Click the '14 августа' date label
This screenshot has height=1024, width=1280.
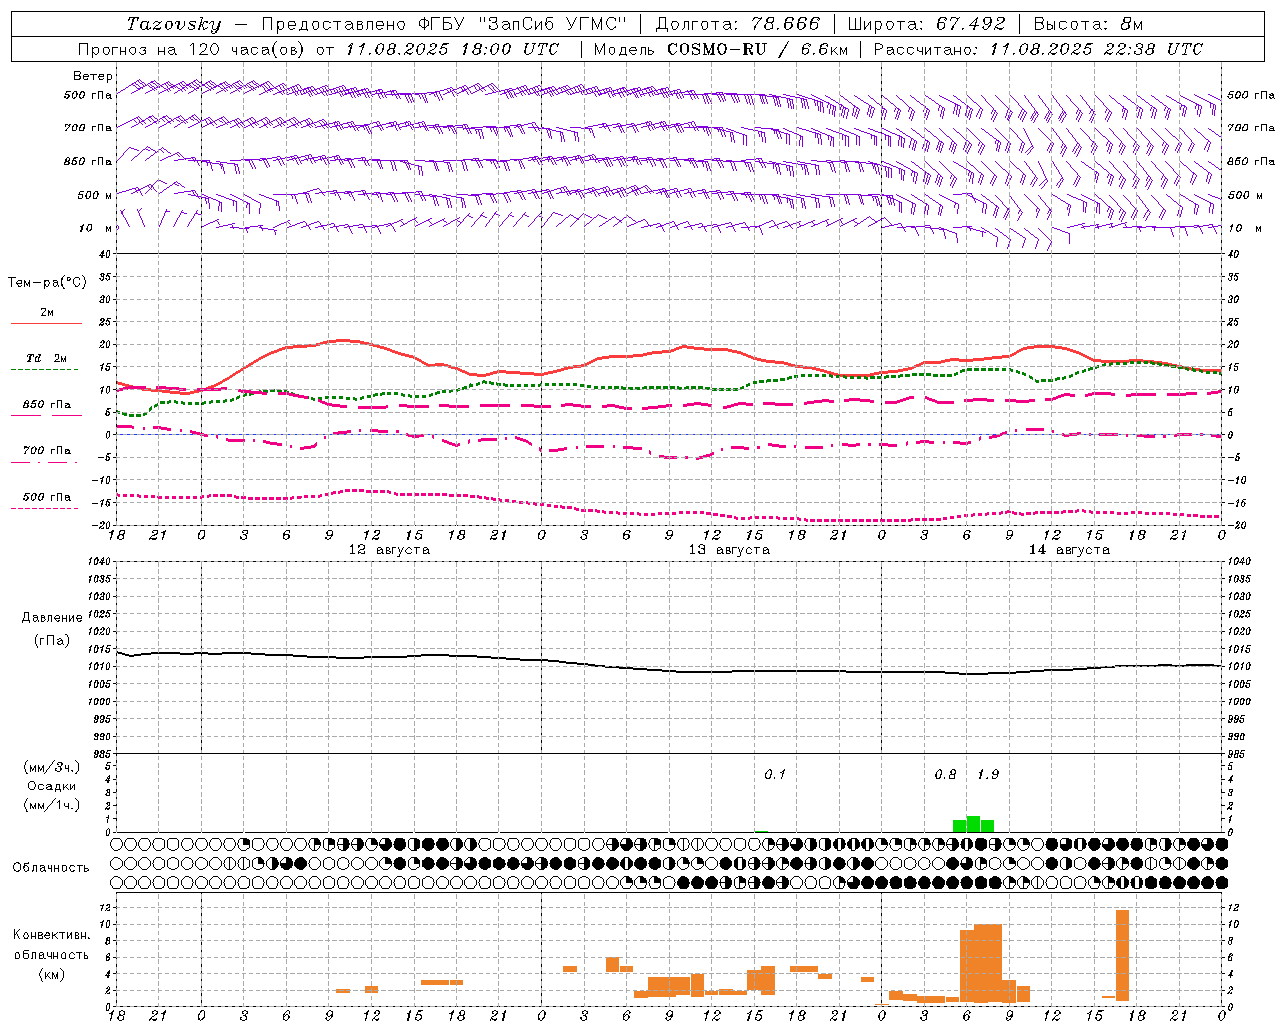[1069, 550]
